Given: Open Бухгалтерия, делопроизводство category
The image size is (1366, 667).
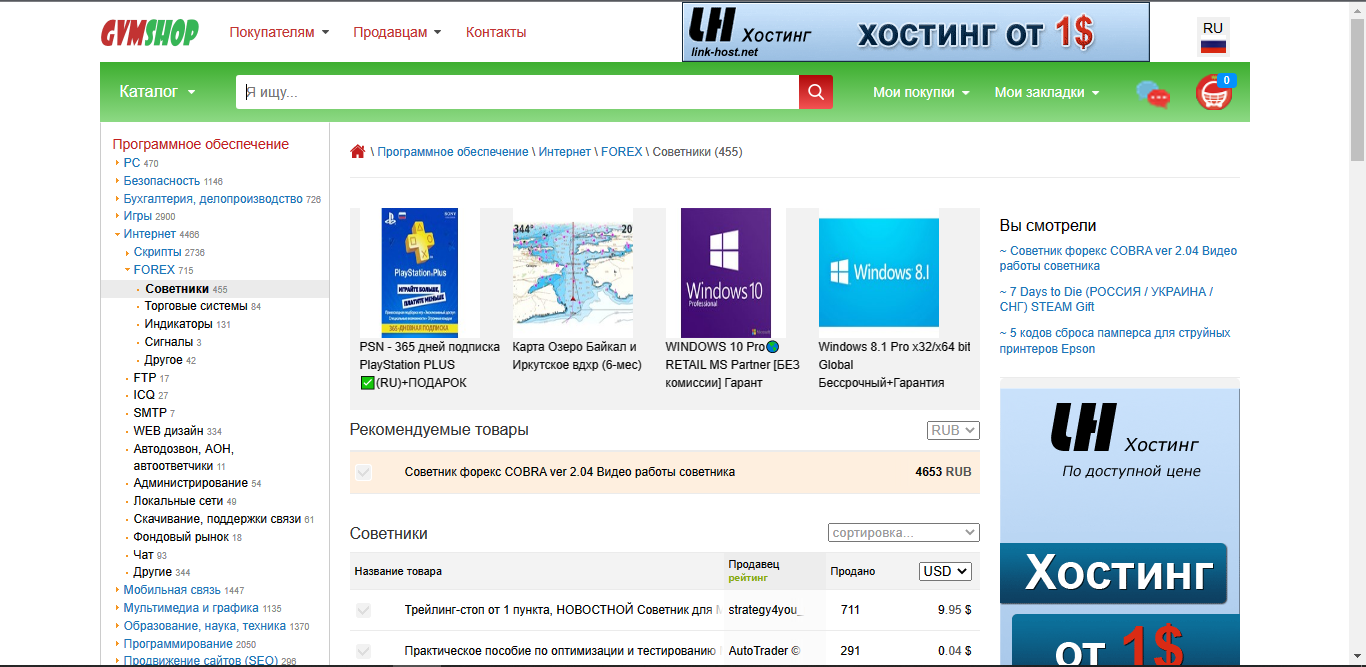Looking at the screenshot, I should [x=213, y=198].
